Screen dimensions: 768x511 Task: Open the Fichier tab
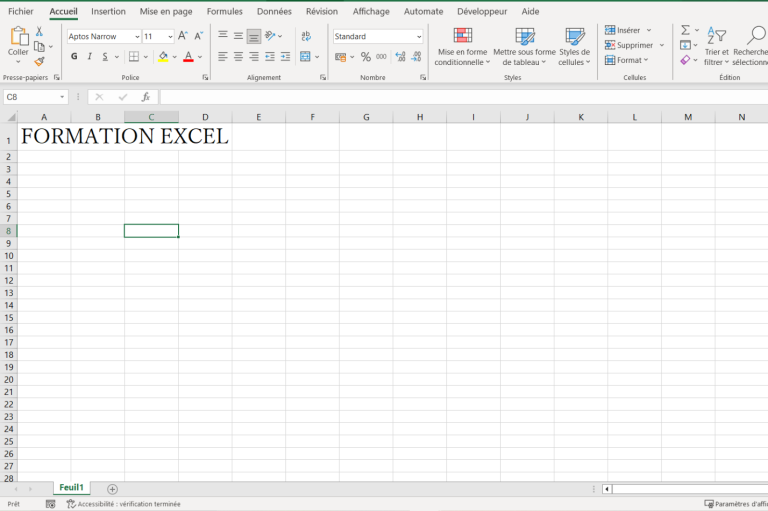point(21,11)
